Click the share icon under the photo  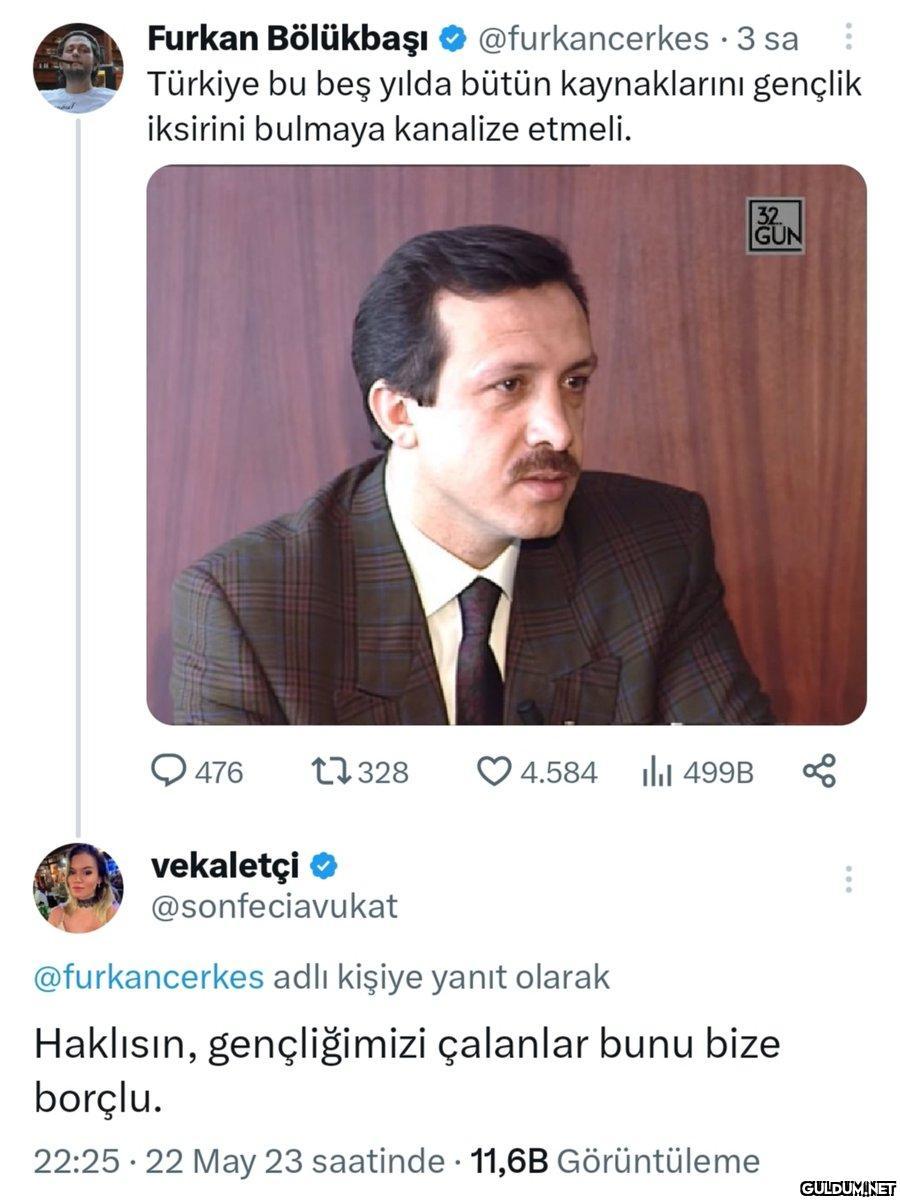pos(819,771)
